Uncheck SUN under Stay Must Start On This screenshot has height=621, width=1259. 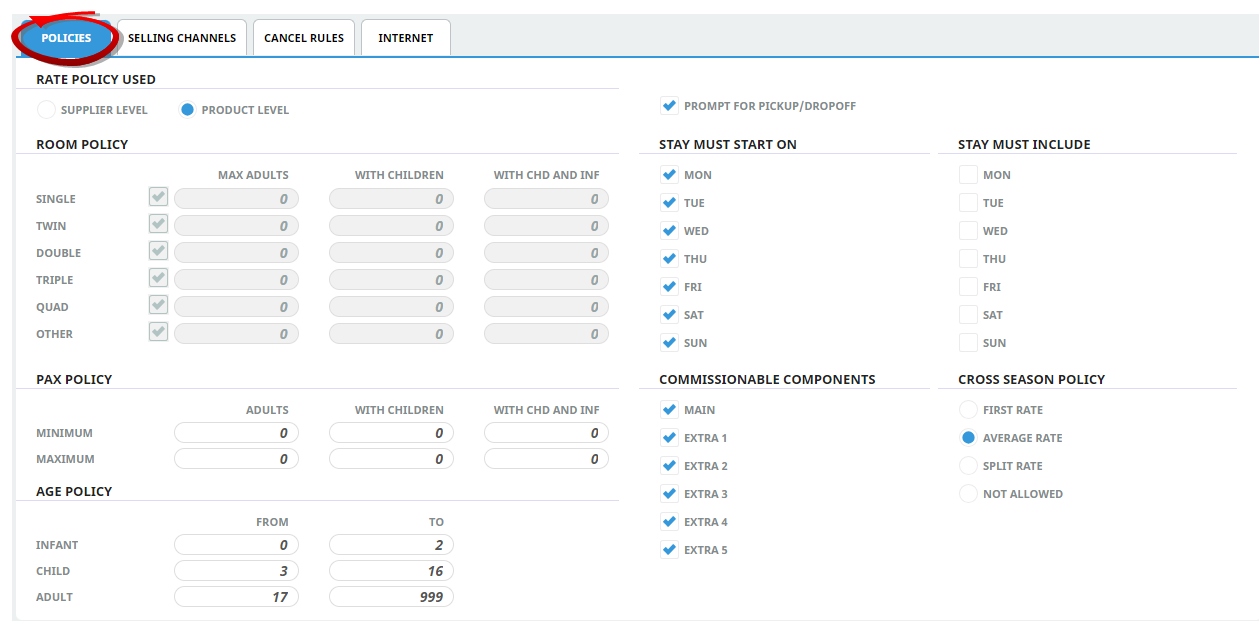click(x=669, y=342)
